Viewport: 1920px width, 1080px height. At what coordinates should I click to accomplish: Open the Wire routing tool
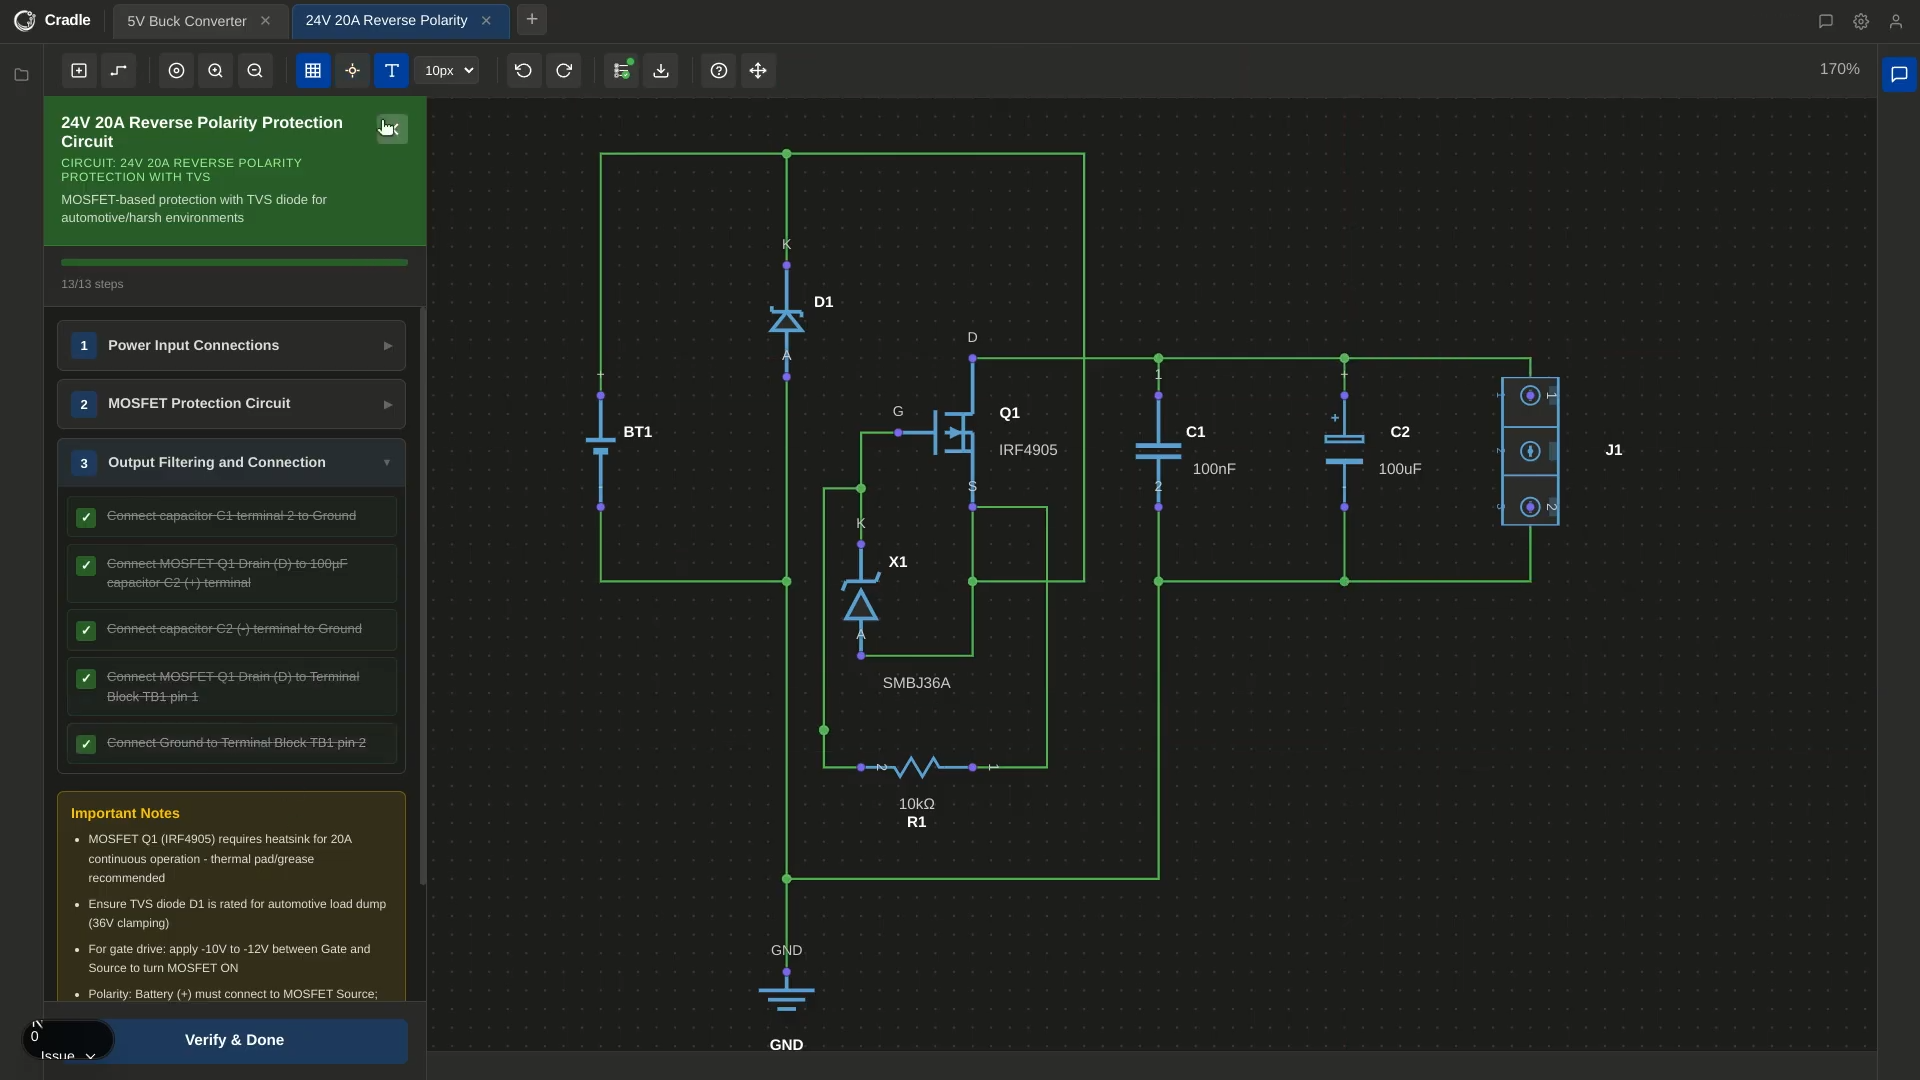tap(119, 71)
